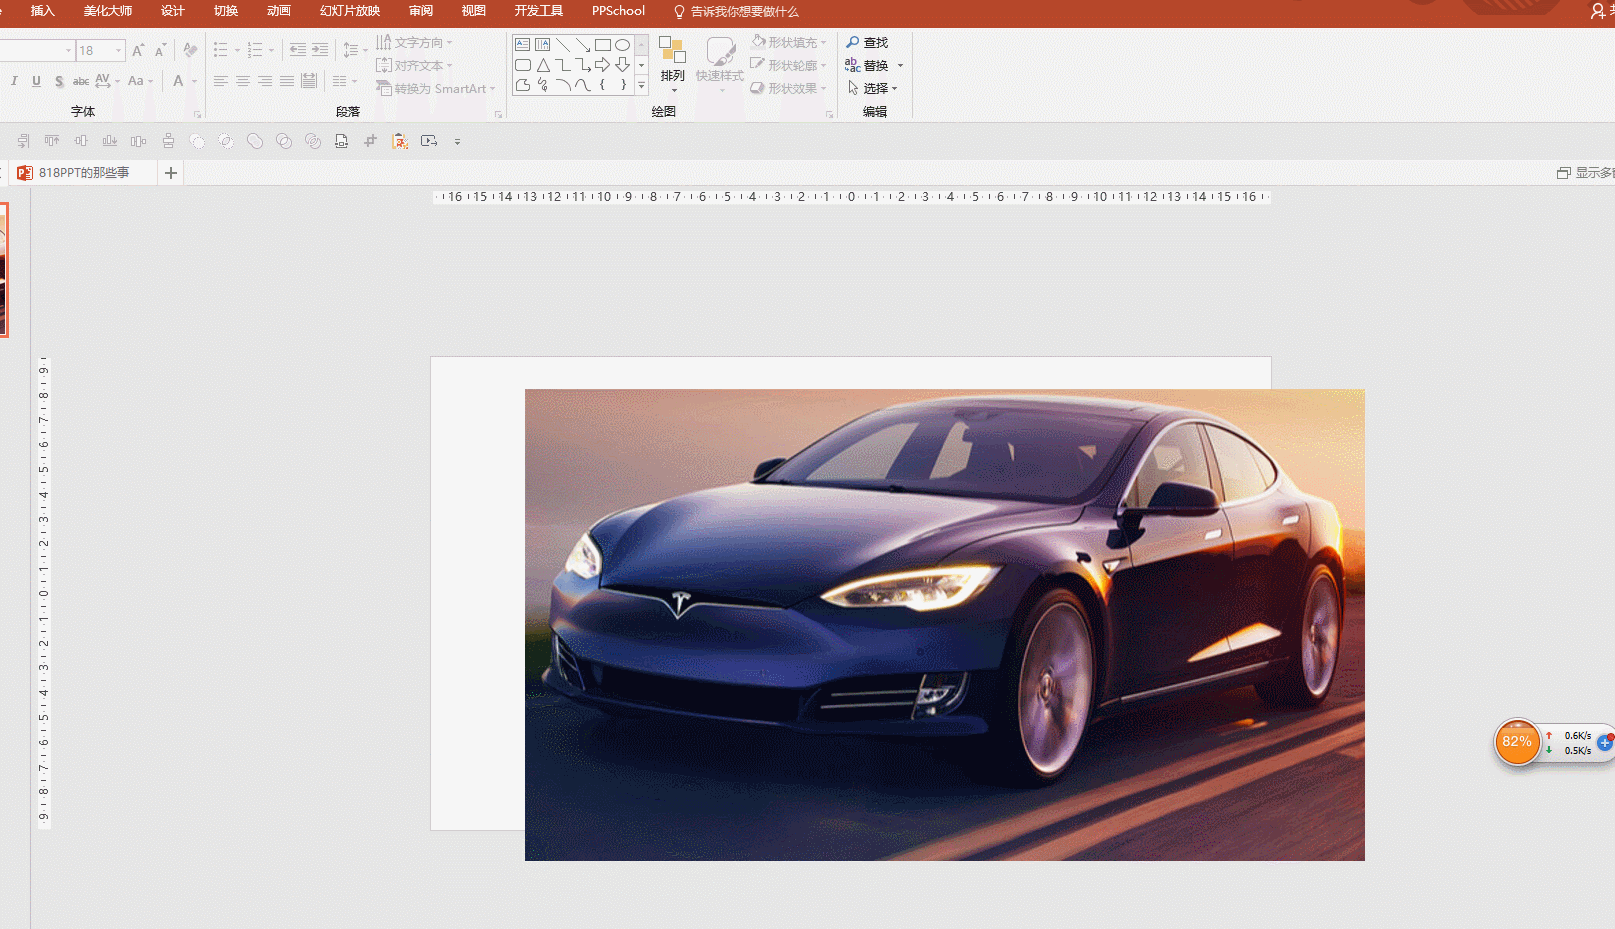The height and width of the screenshot is (929, 1615).
Task: Expand the bullet list options
Action: click(237, 50)
